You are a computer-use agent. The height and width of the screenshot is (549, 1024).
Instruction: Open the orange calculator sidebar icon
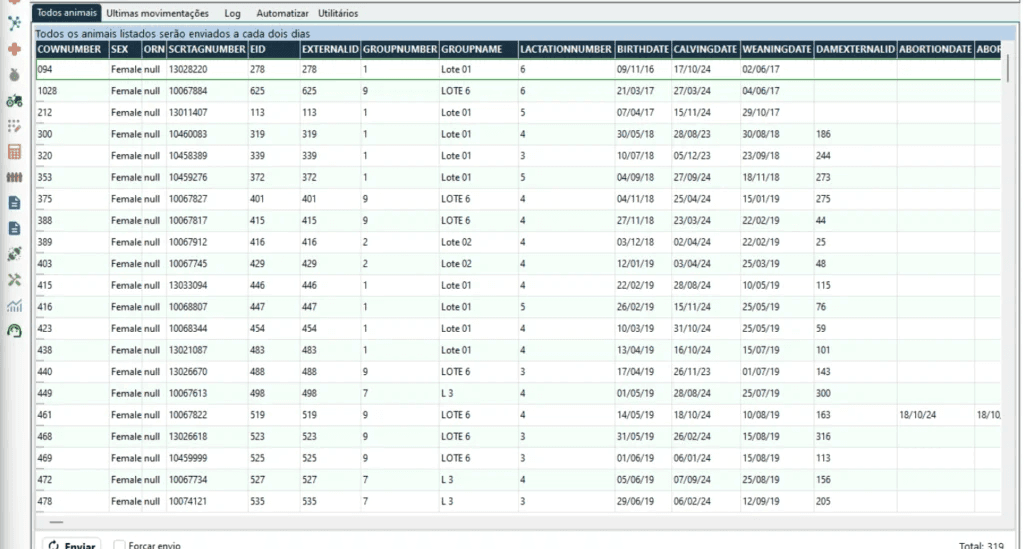pos(14,151)
